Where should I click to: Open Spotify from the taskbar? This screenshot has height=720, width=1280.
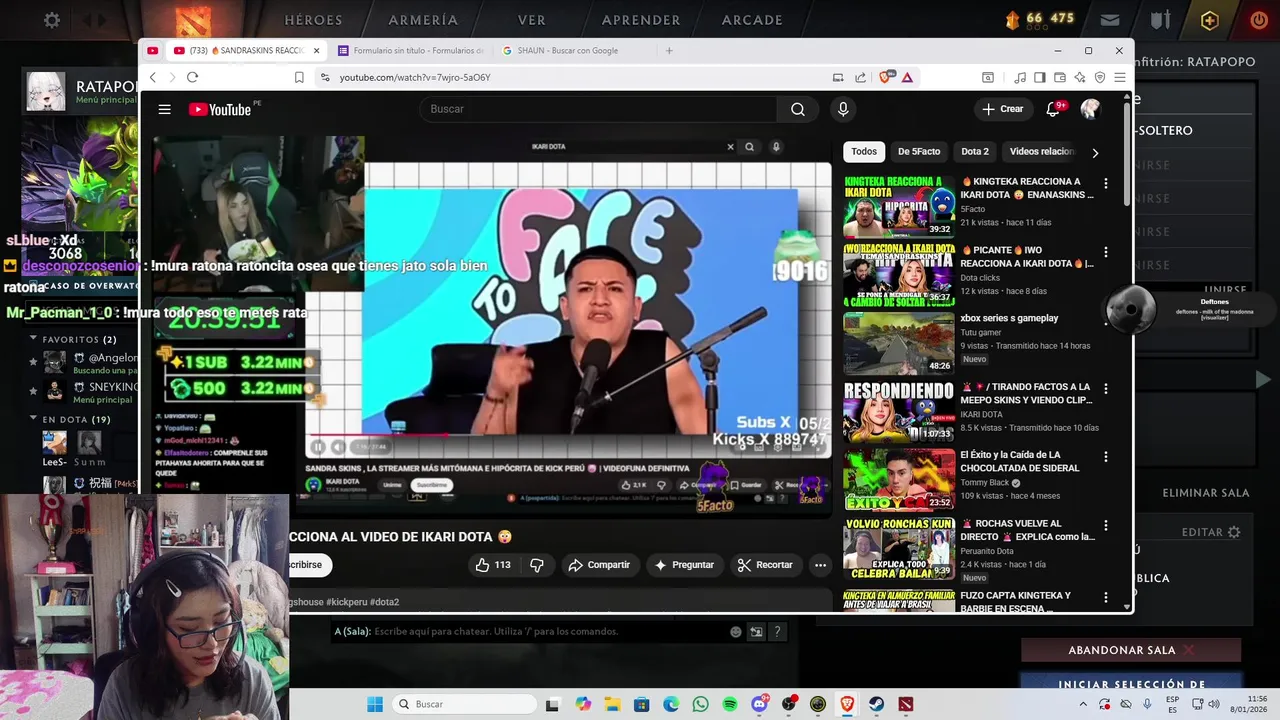(x=729, y=704)
